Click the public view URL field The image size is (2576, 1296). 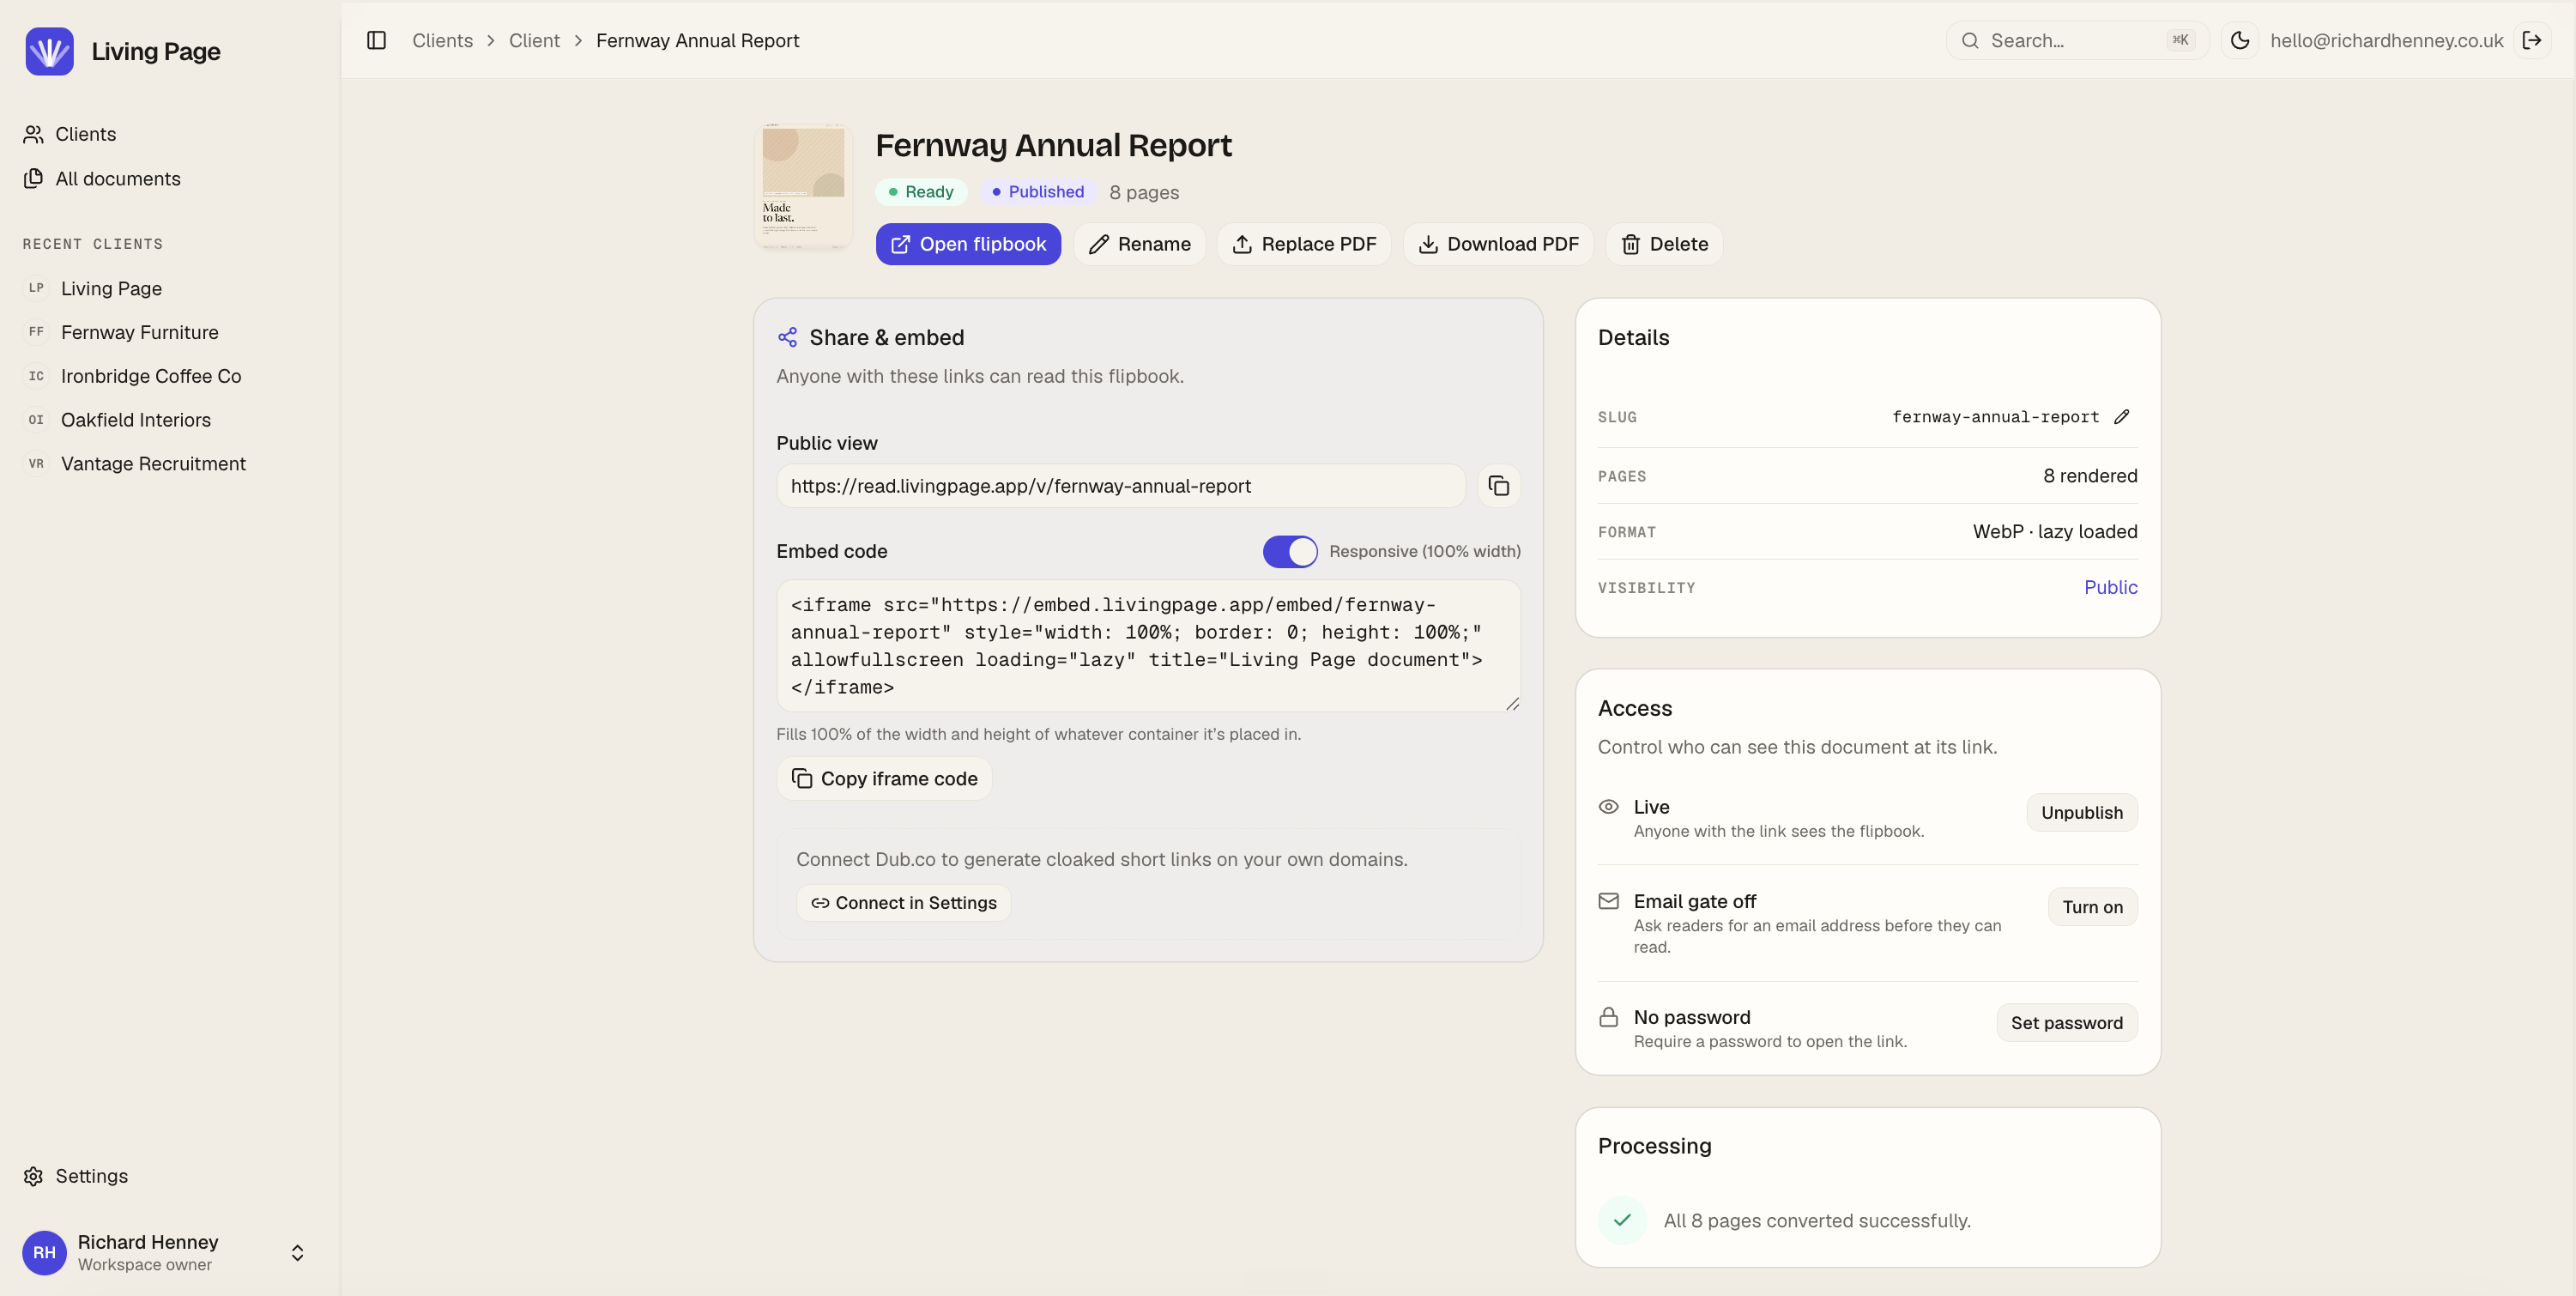click(x=1121, y=486)
